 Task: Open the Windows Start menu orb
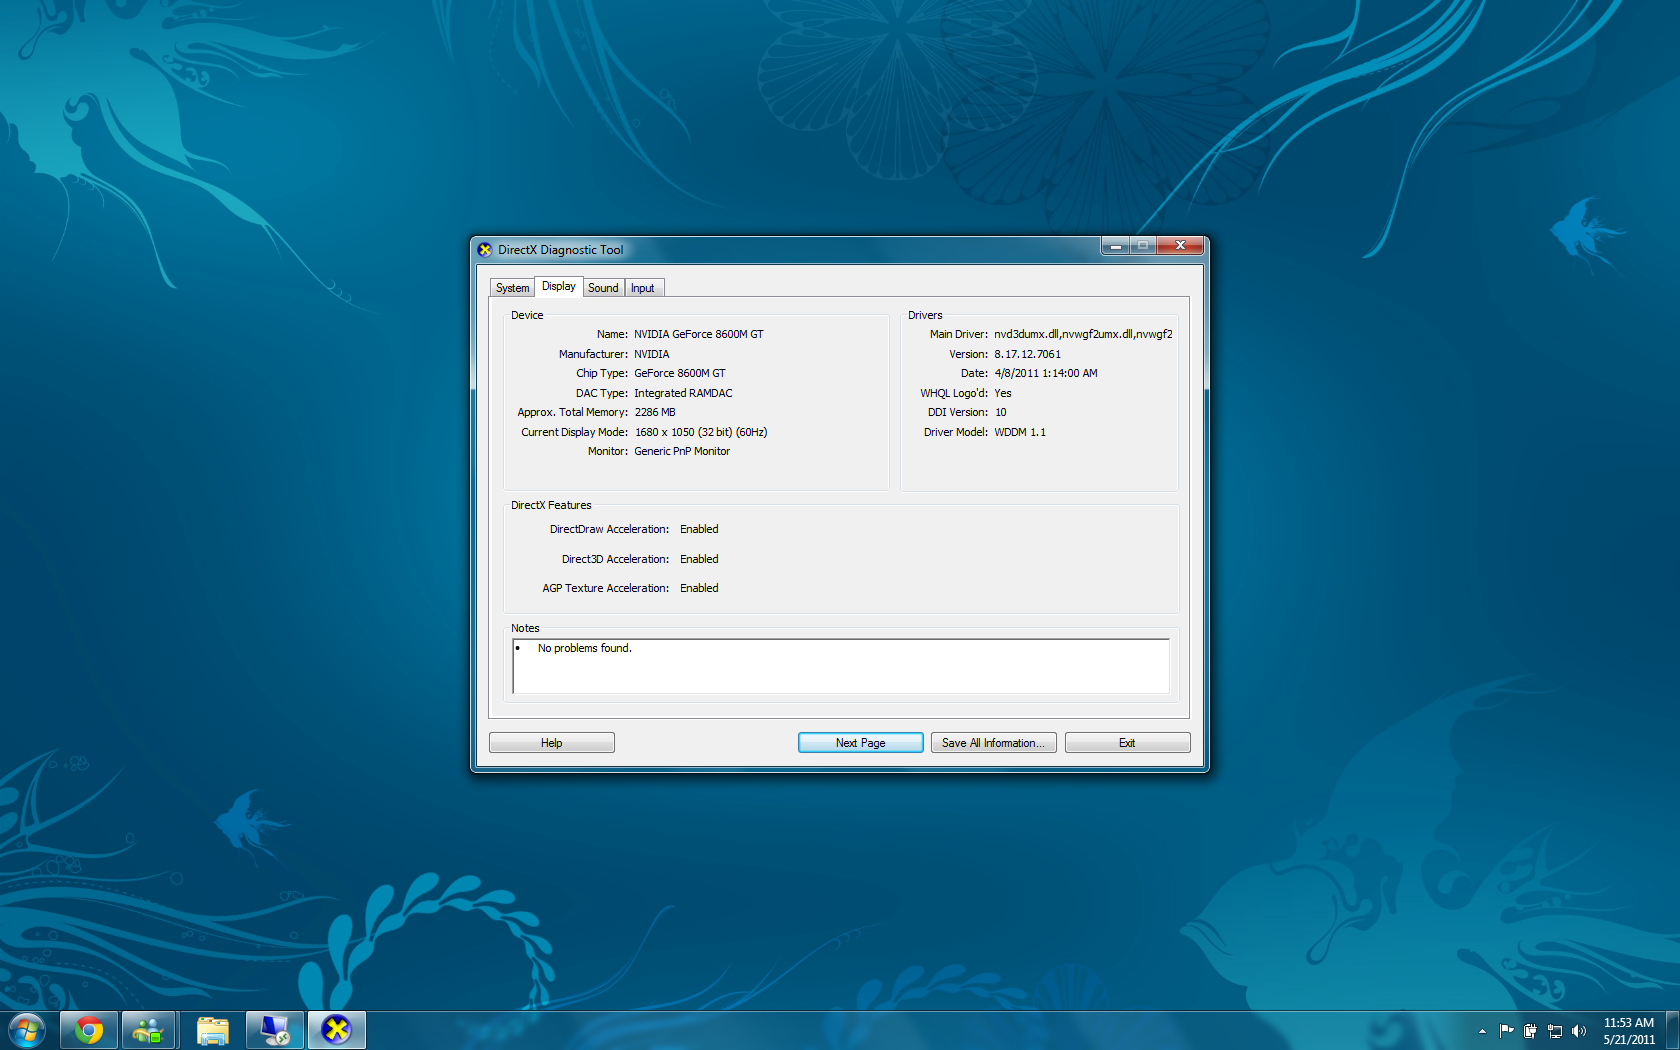[x=27, y=1030]
